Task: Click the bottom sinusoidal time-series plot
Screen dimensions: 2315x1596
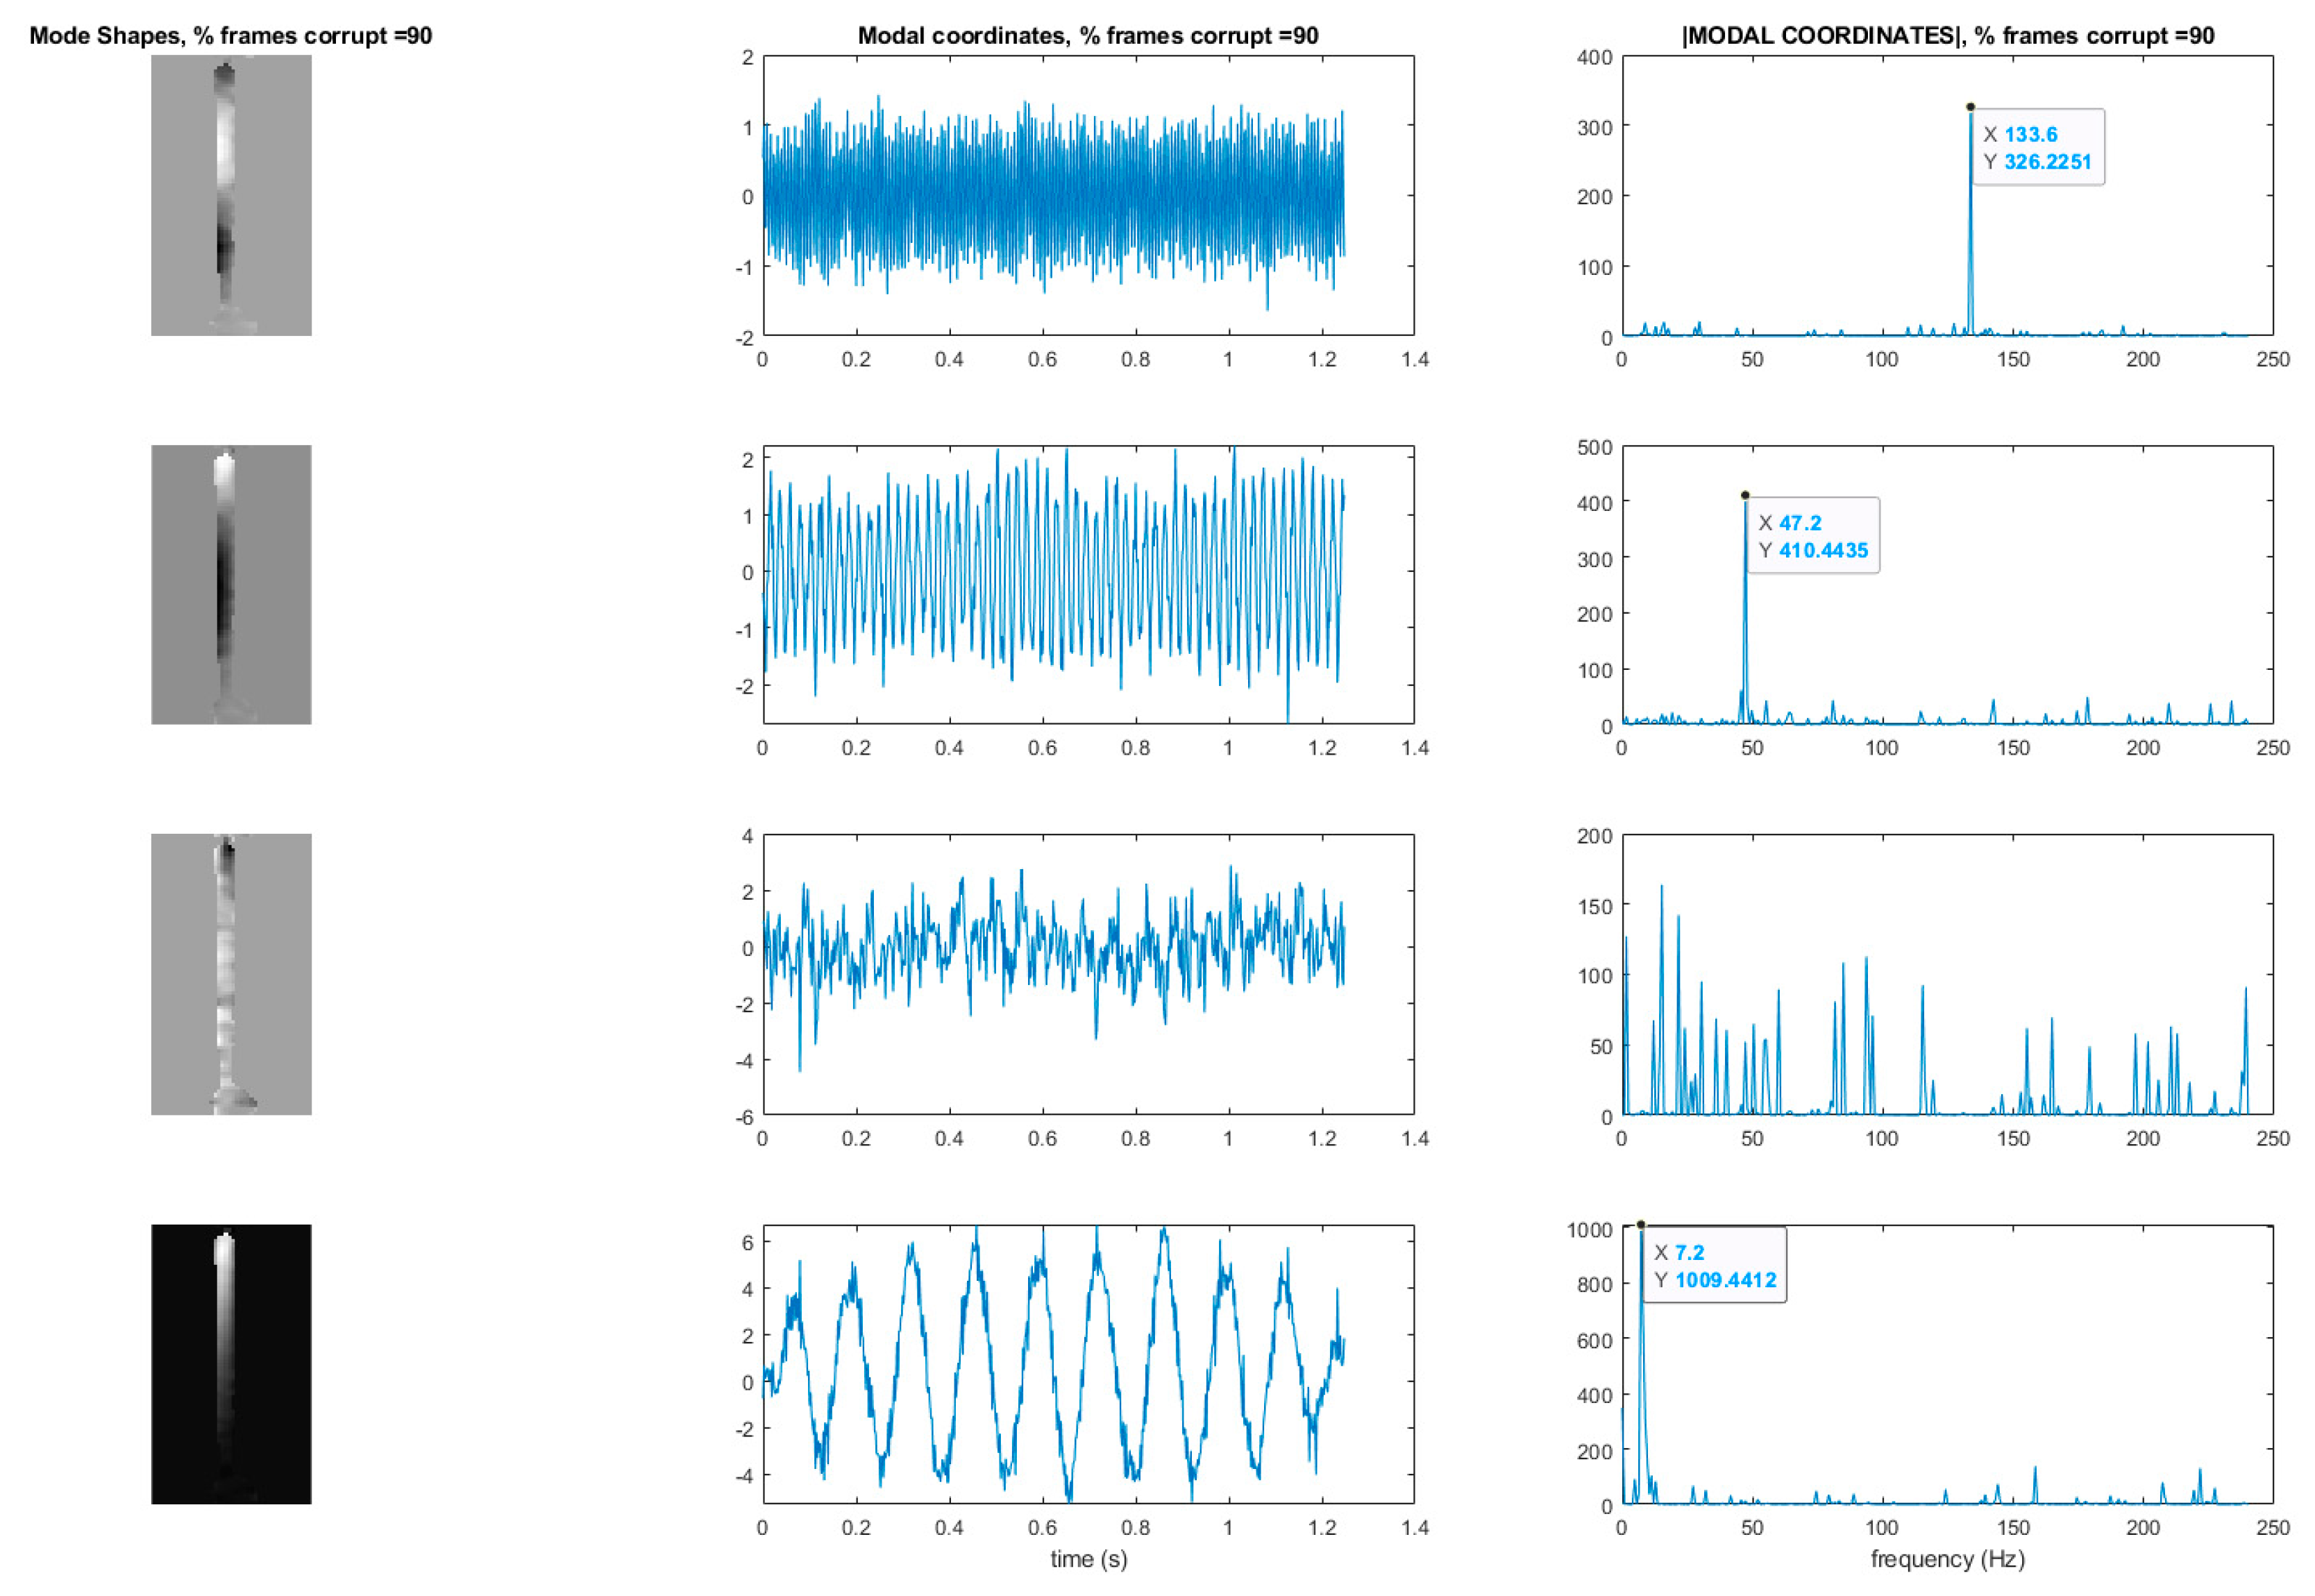Action: [1088, 1363]
